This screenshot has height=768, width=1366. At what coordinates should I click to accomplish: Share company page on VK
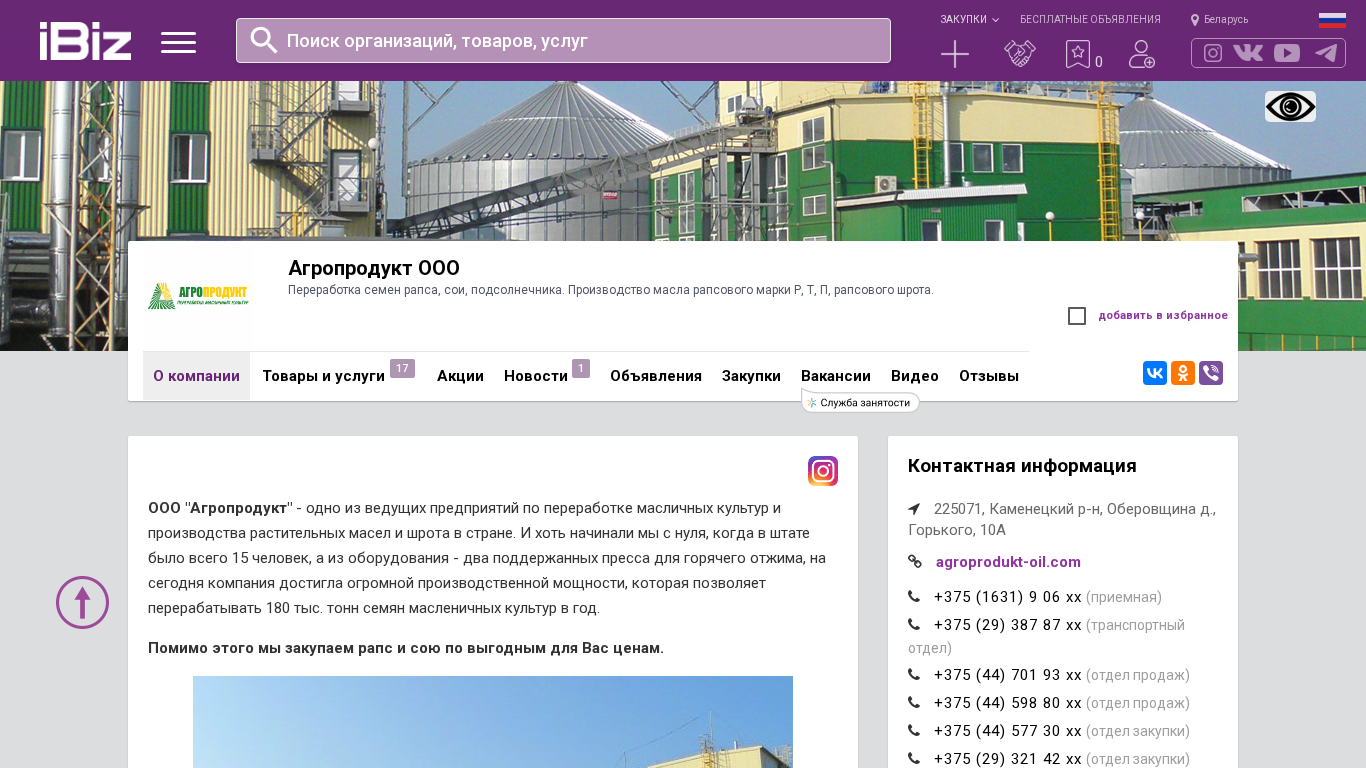[1155, 373]
